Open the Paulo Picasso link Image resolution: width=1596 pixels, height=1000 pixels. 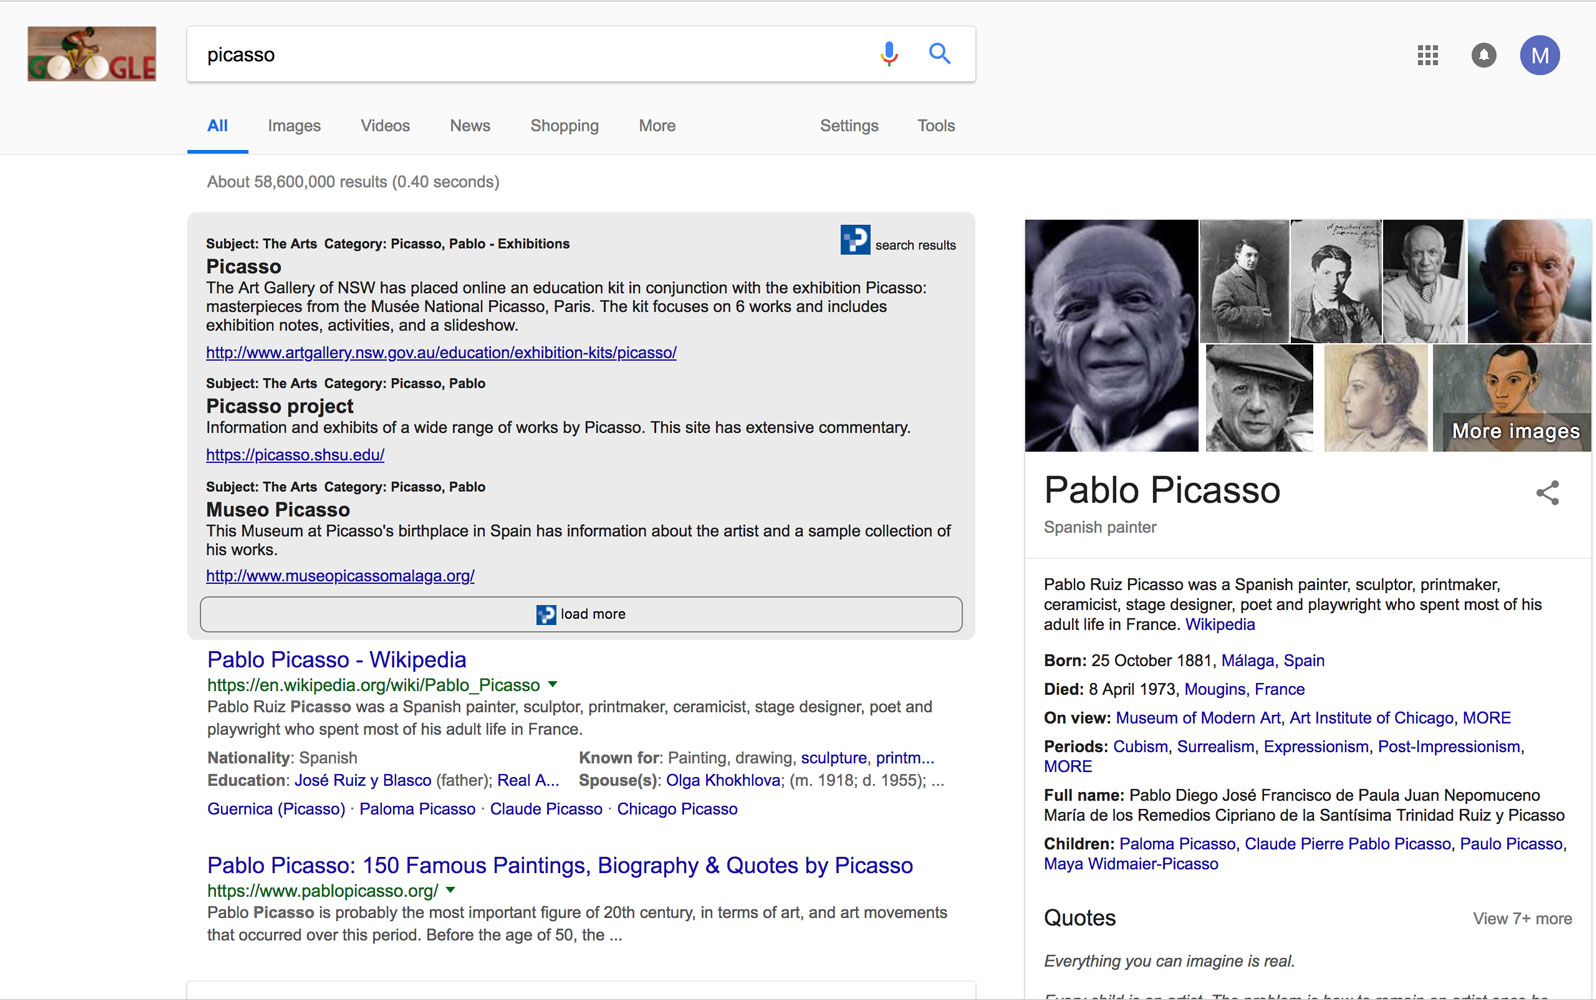click(1511, 844)
